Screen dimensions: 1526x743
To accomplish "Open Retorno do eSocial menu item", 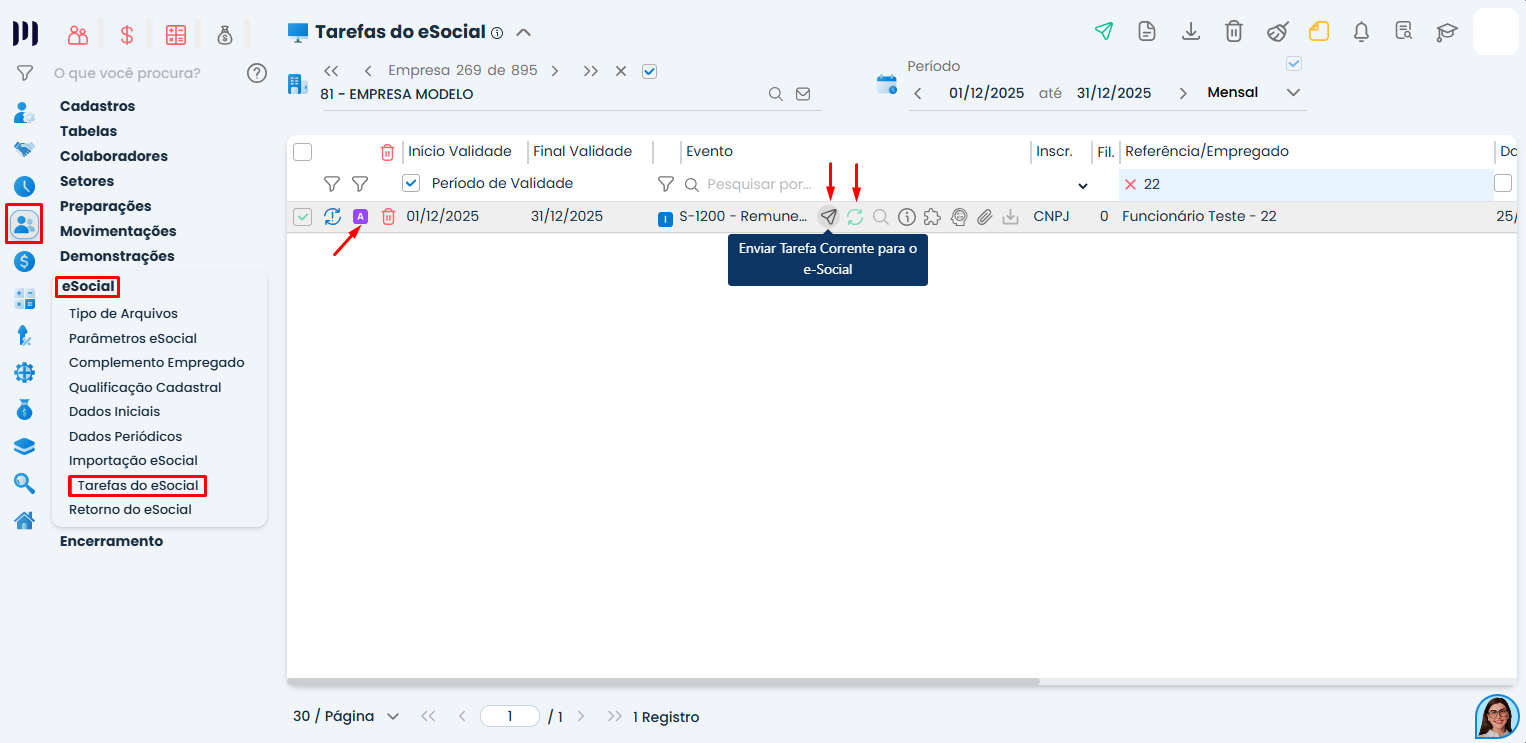I will [x=130, y=509].
